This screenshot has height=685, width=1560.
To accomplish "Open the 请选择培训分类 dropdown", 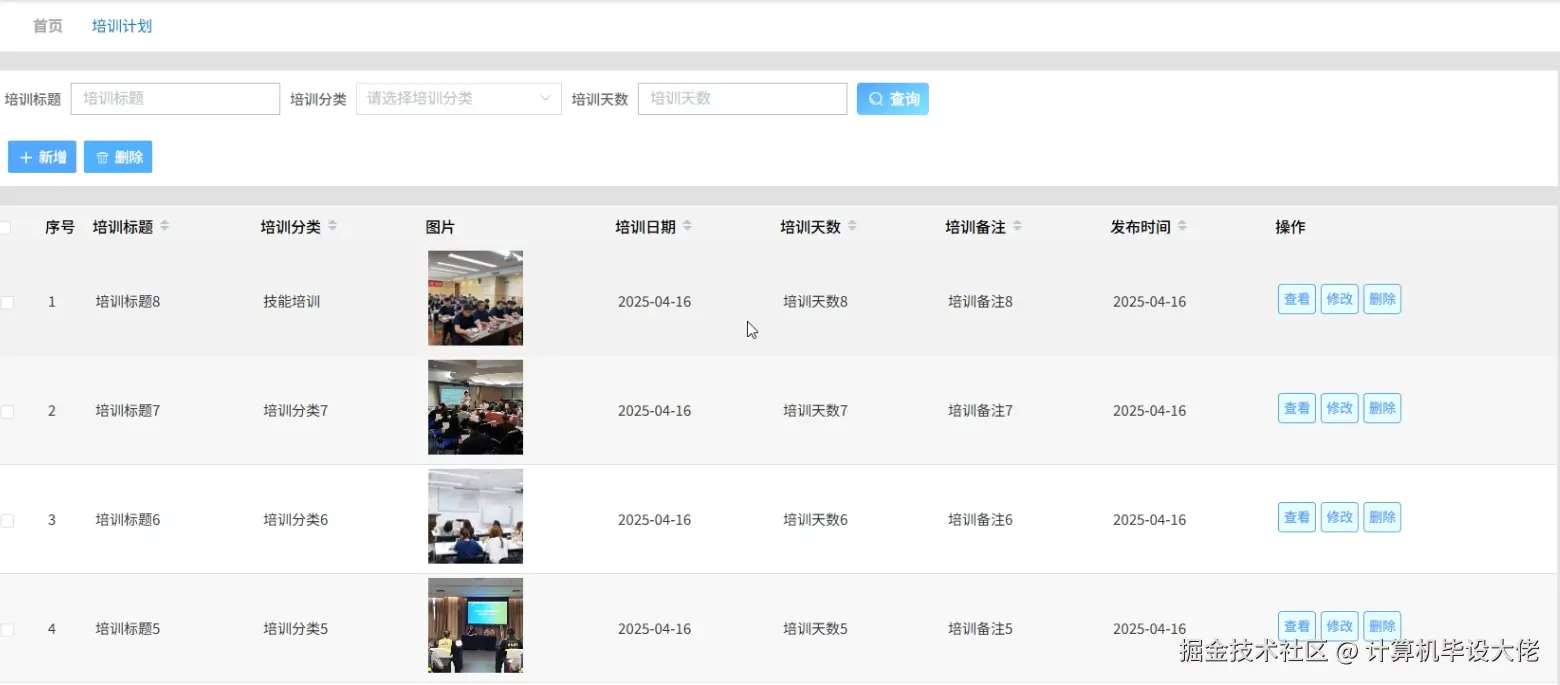I will (x=458, y=98).
